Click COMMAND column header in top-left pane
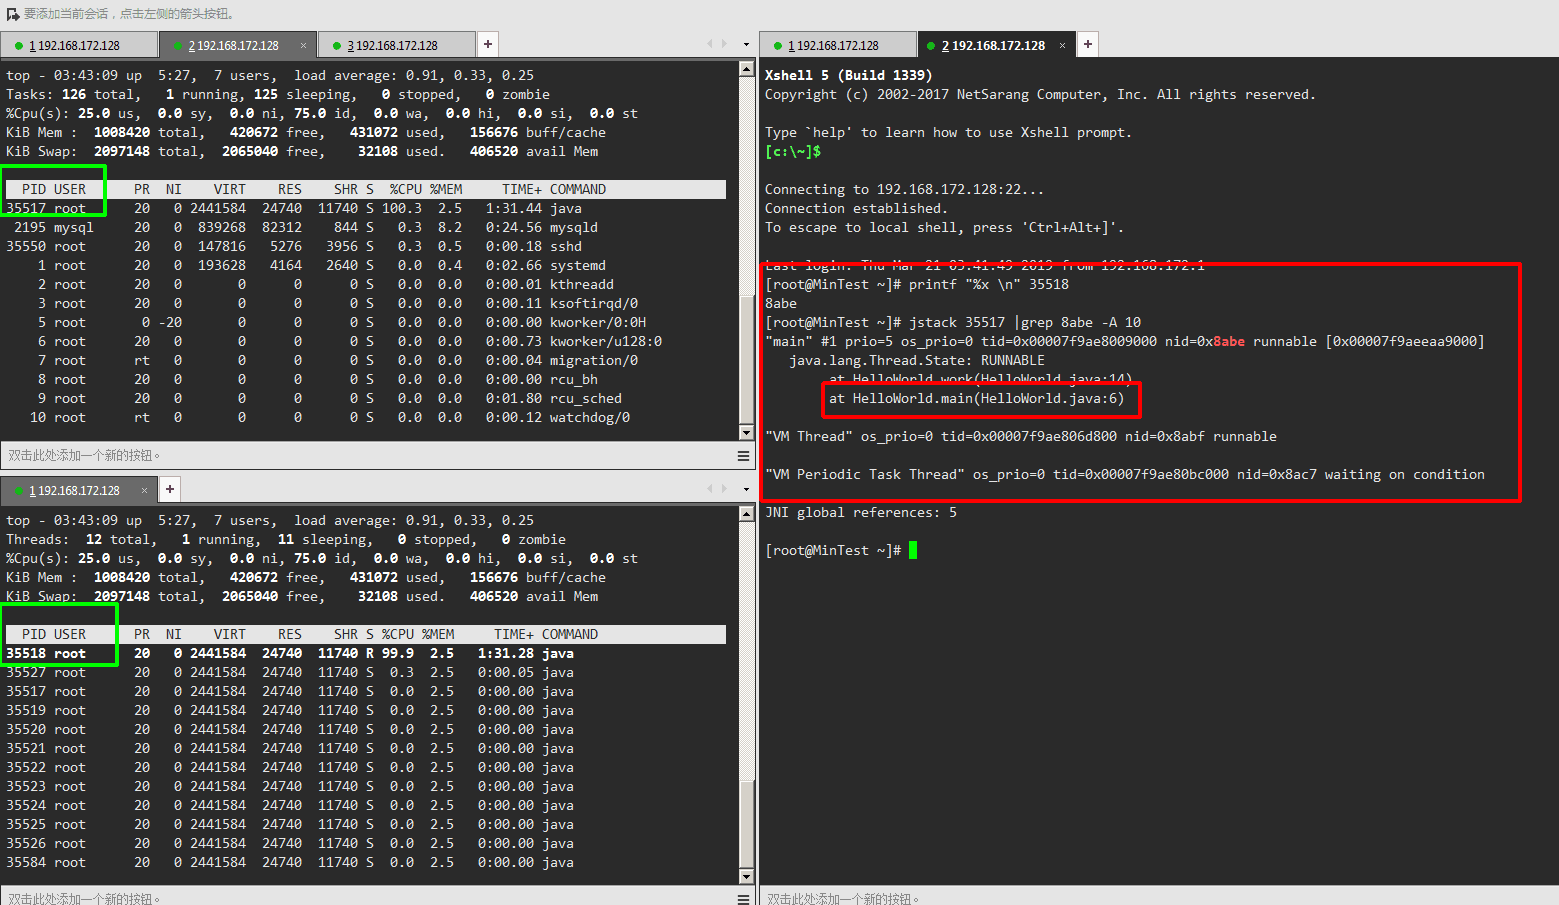1559x905 pixels. point(578,189)
